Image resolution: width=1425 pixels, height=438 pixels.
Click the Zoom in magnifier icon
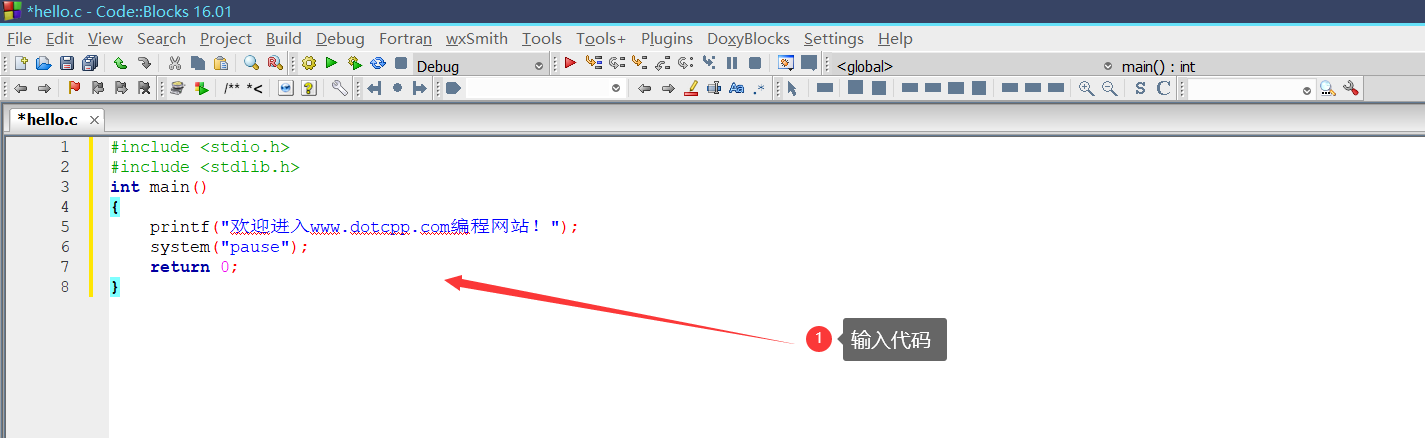tap(1086, 88)
